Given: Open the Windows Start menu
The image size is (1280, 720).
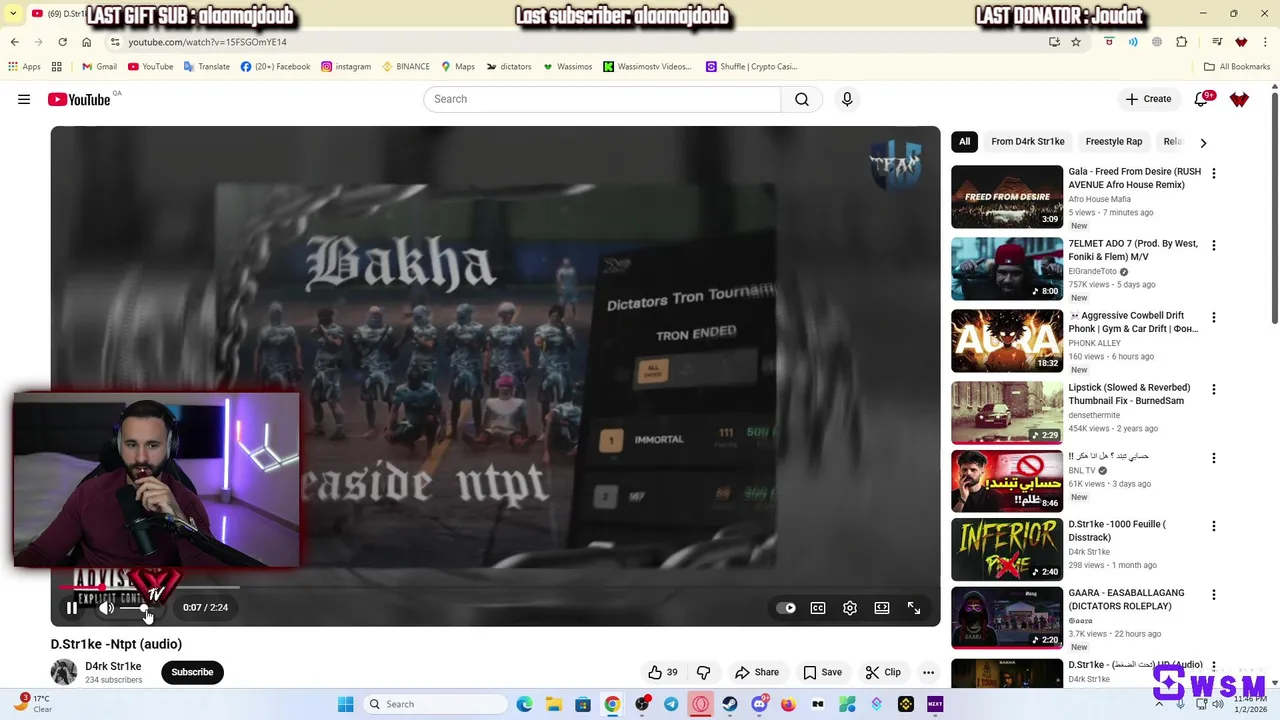Looking at the screenshot, I should point(346,704).
